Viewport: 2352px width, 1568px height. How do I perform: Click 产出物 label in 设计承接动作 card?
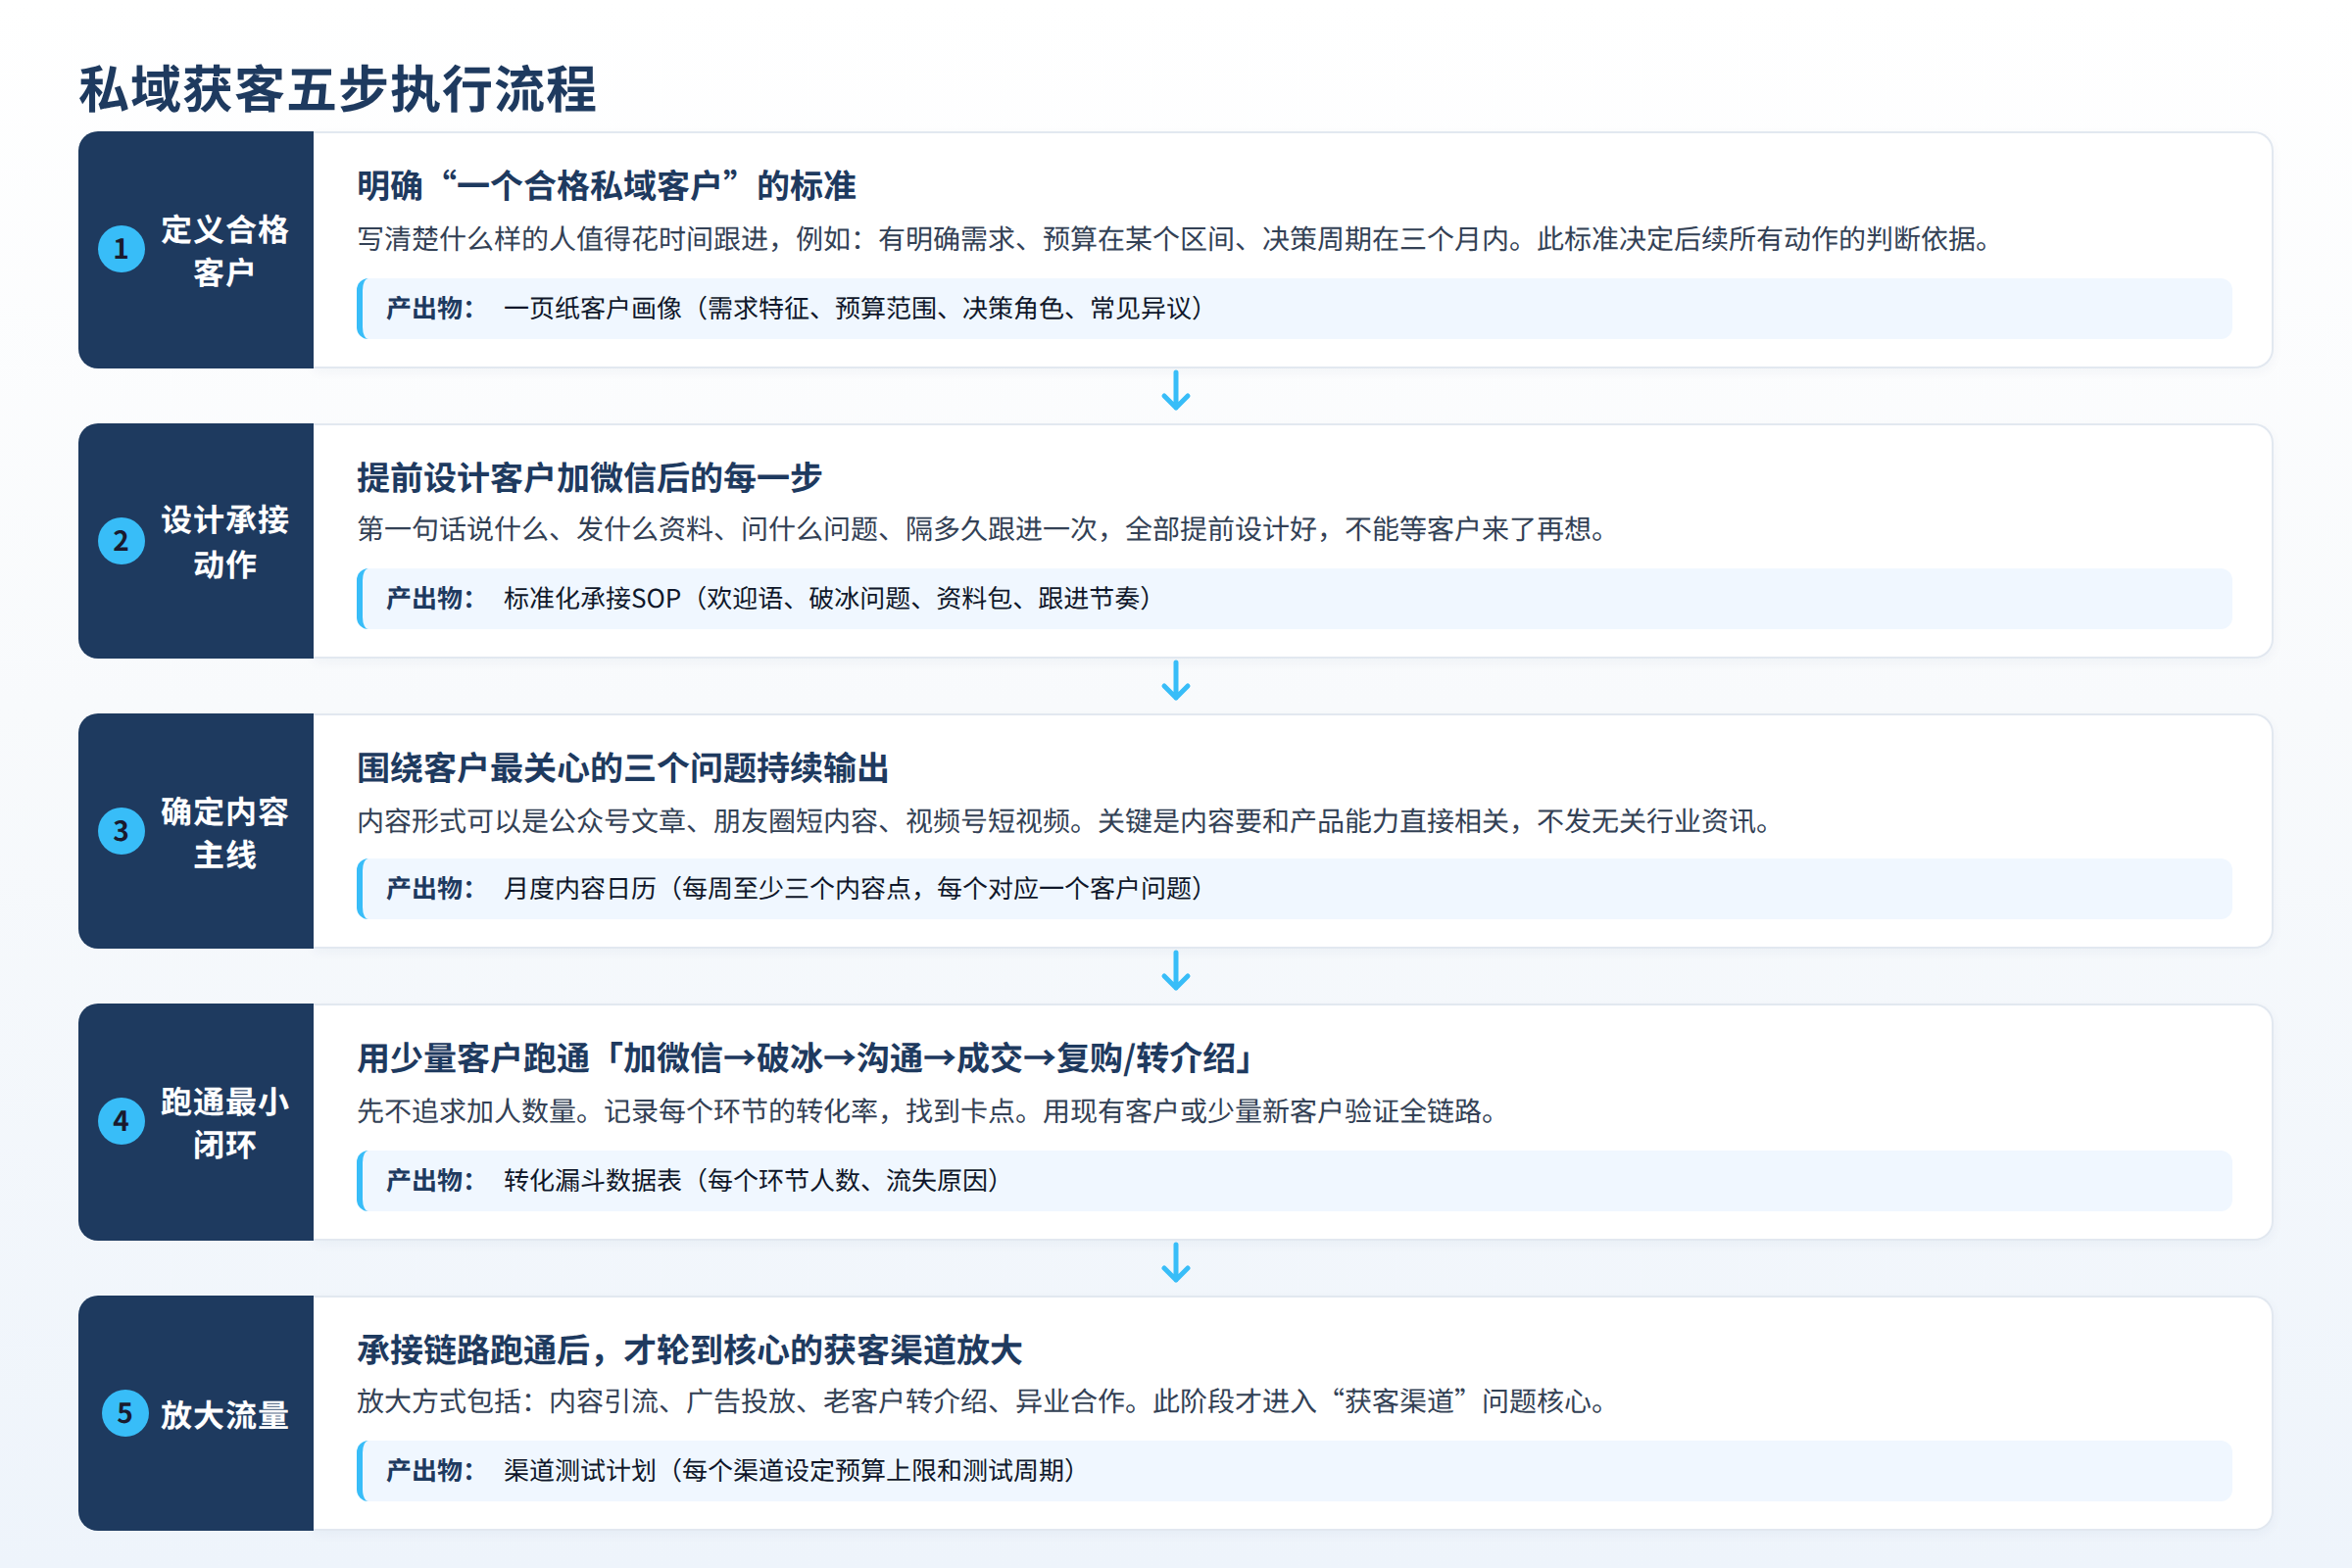[x=430, y=598]
